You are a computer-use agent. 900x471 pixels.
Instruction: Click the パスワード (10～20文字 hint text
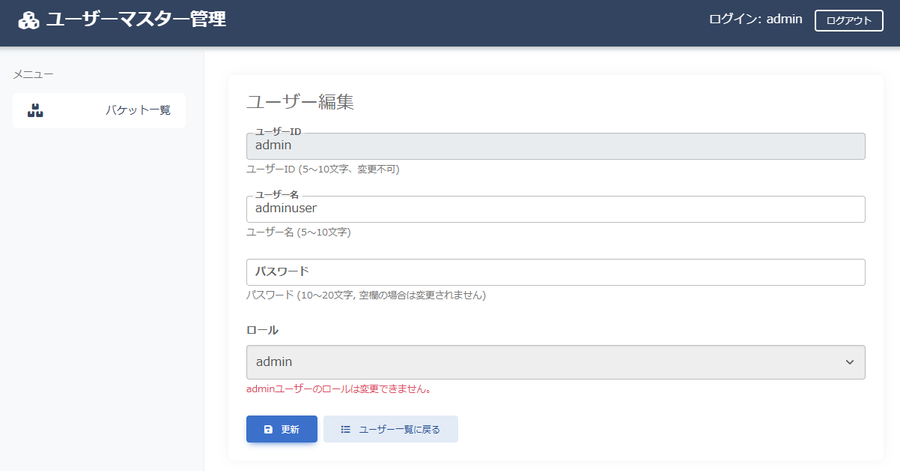366,295
